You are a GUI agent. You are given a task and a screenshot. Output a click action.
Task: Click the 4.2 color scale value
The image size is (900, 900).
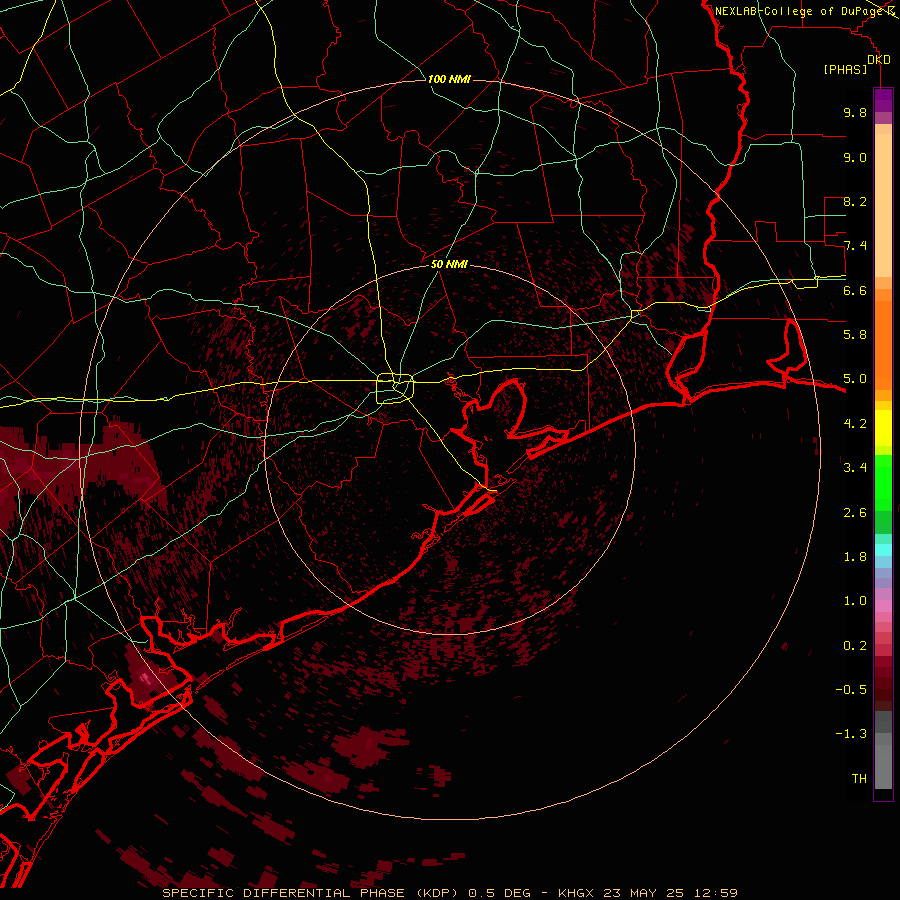[855, 424]
